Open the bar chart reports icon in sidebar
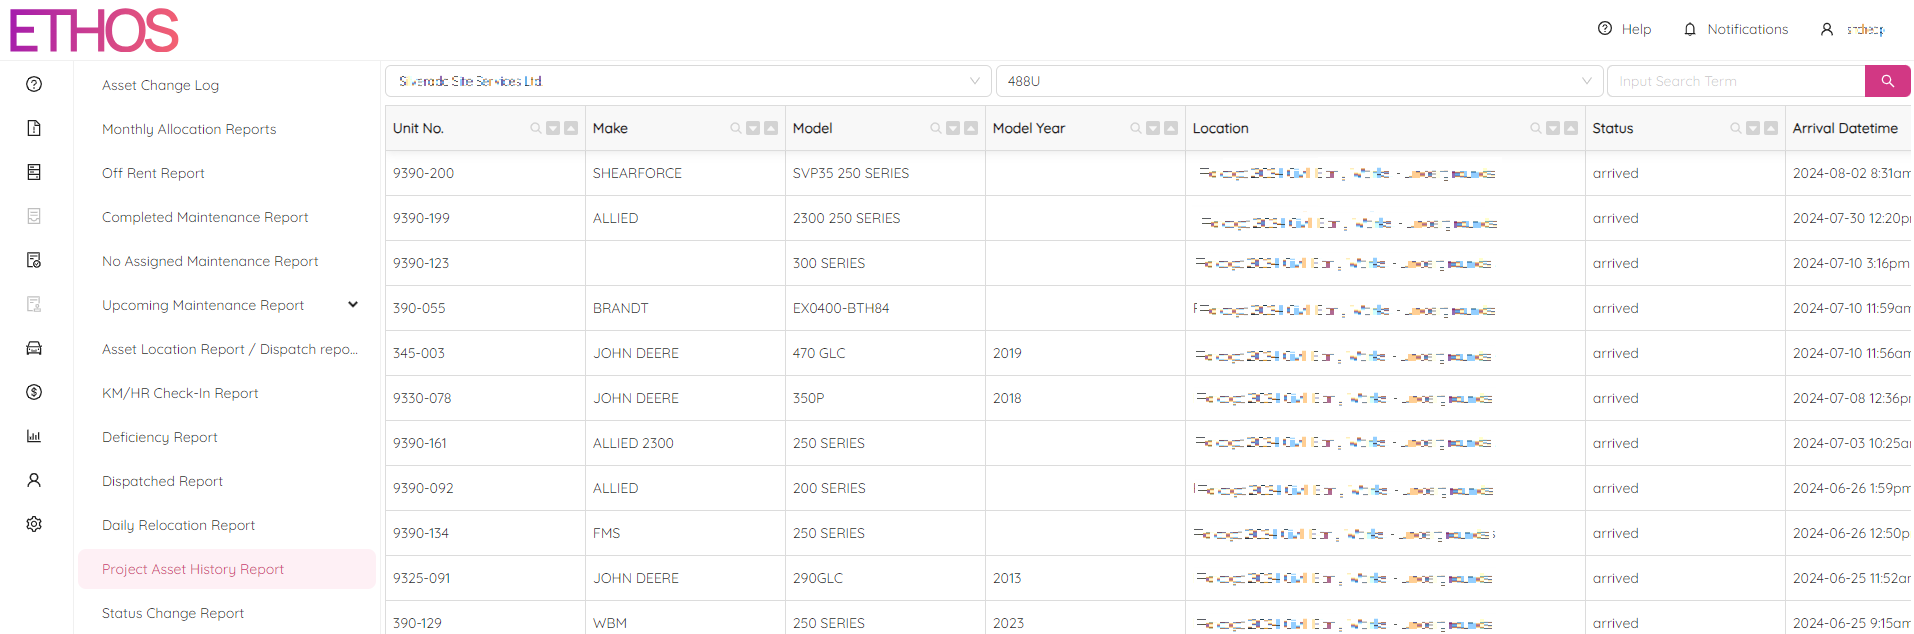 (34, 436)
